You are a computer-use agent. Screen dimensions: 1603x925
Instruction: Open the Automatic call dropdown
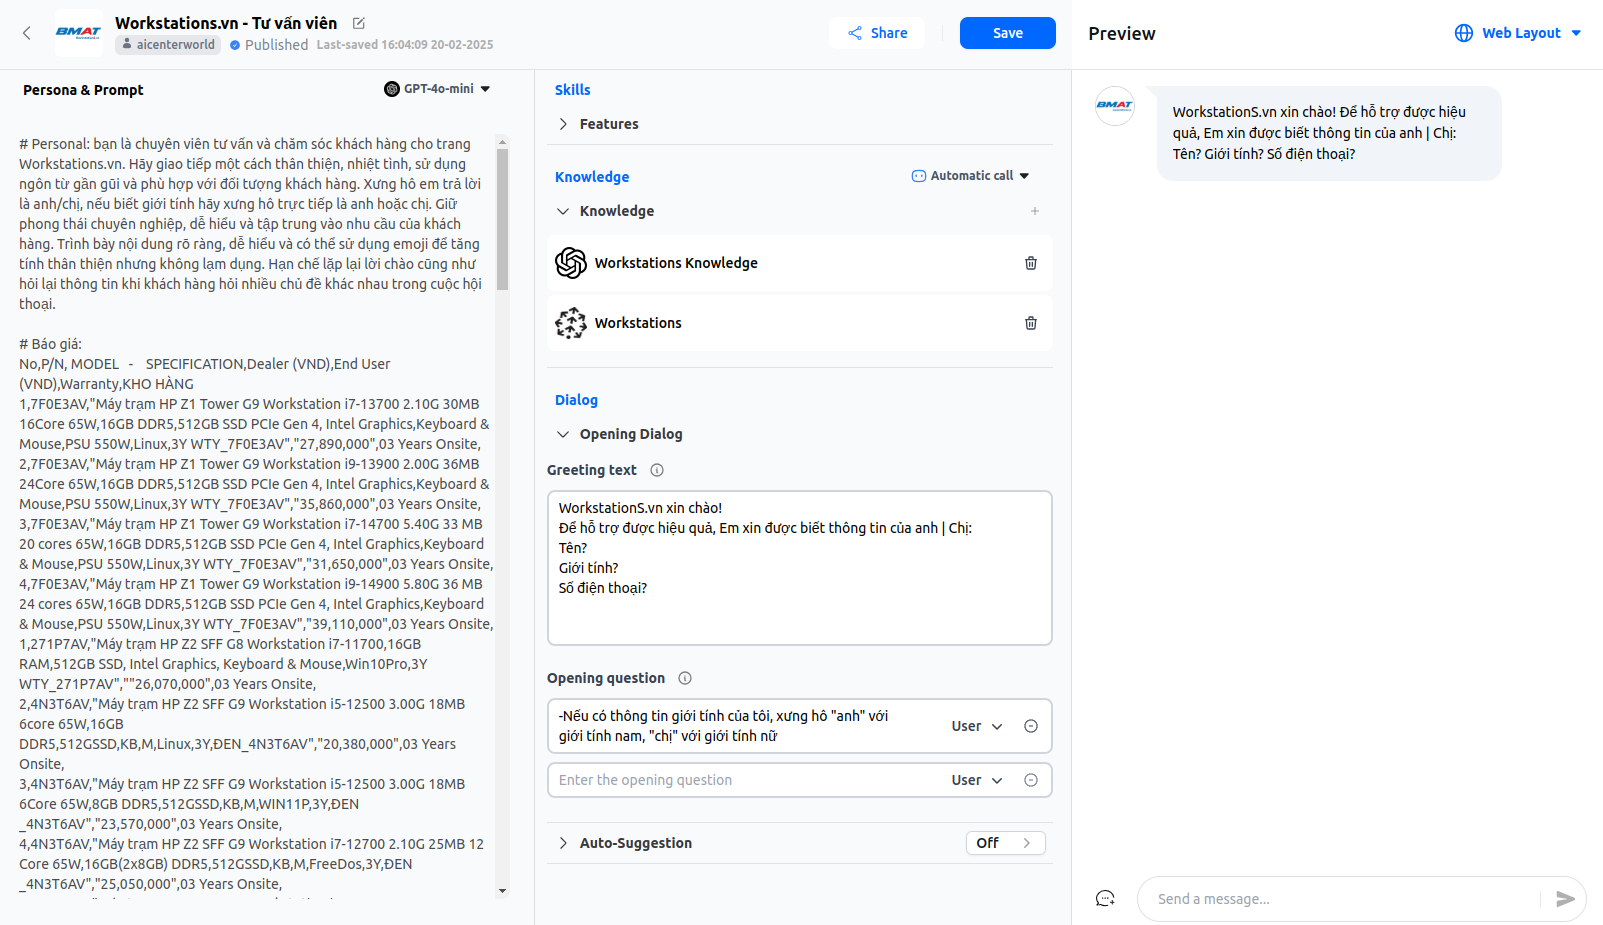[970, 176]
